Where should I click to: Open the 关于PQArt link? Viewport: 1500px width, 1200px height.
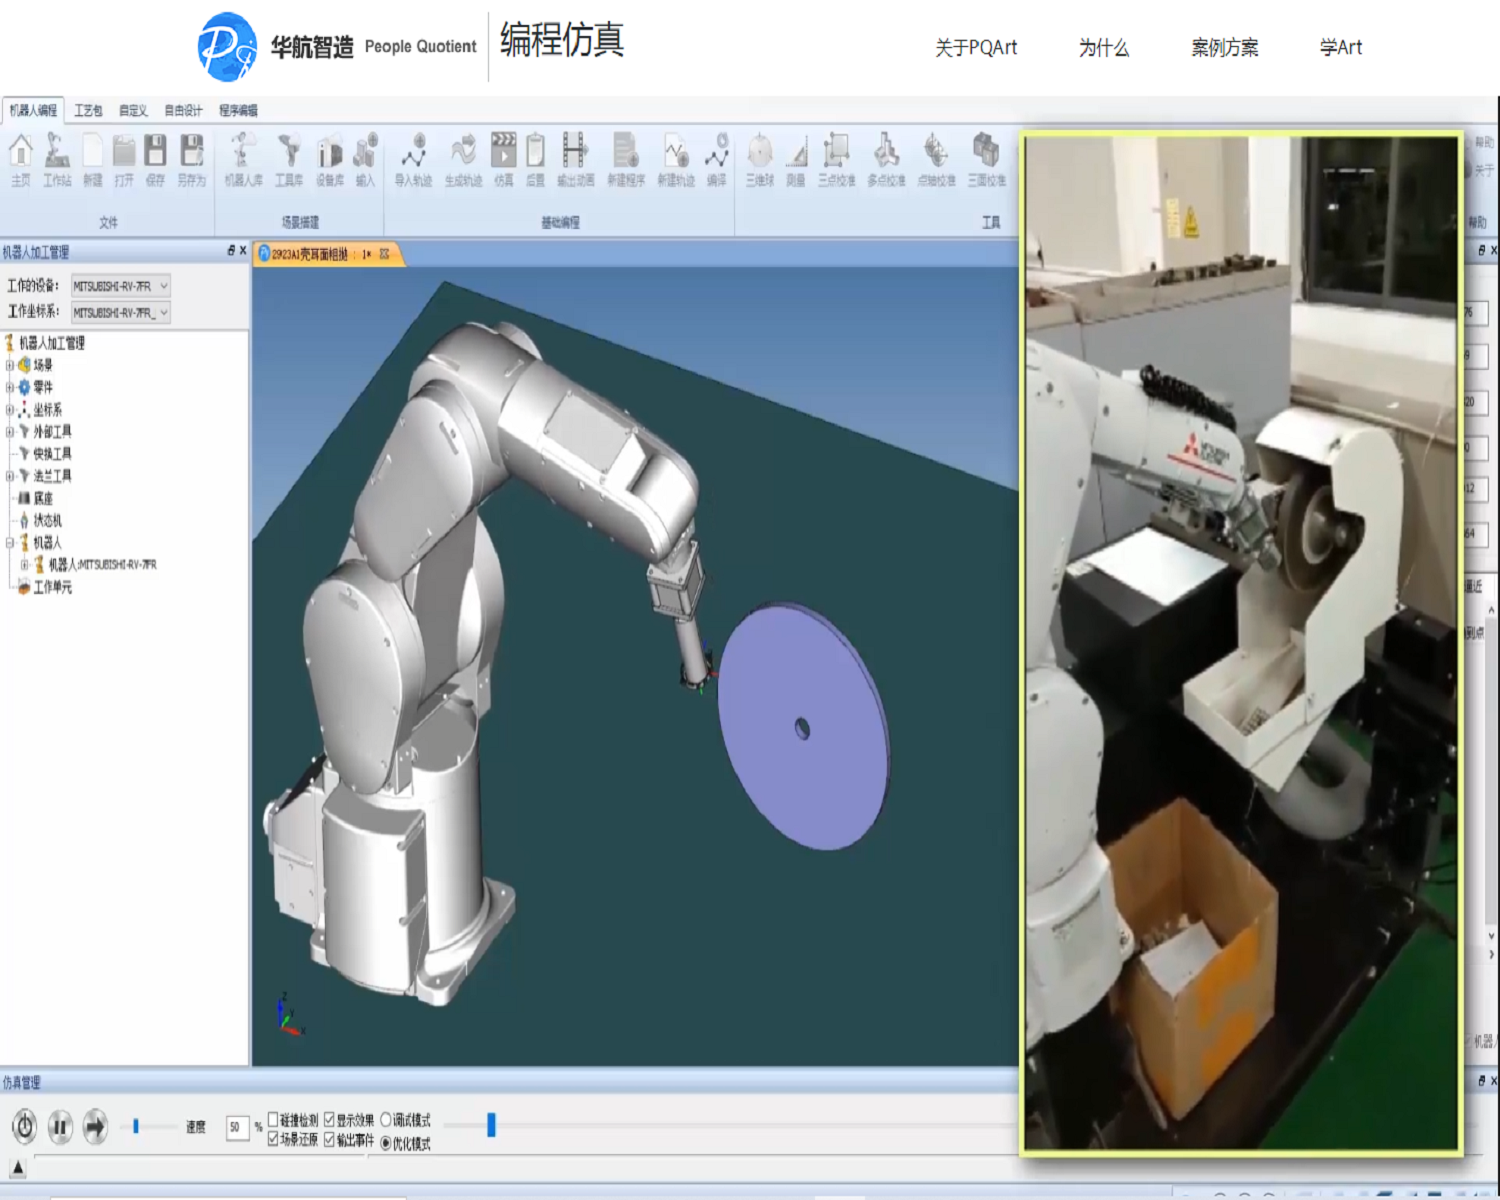point(976,47)
